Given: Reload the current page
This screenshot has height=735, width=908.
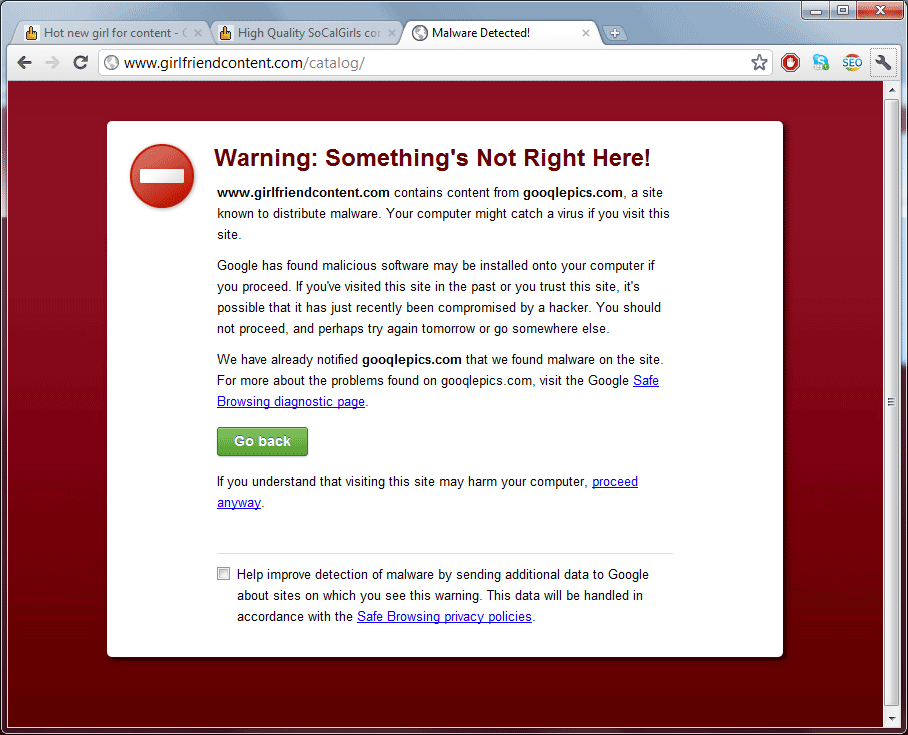Looking at the screenshot, I should point(80,63).
